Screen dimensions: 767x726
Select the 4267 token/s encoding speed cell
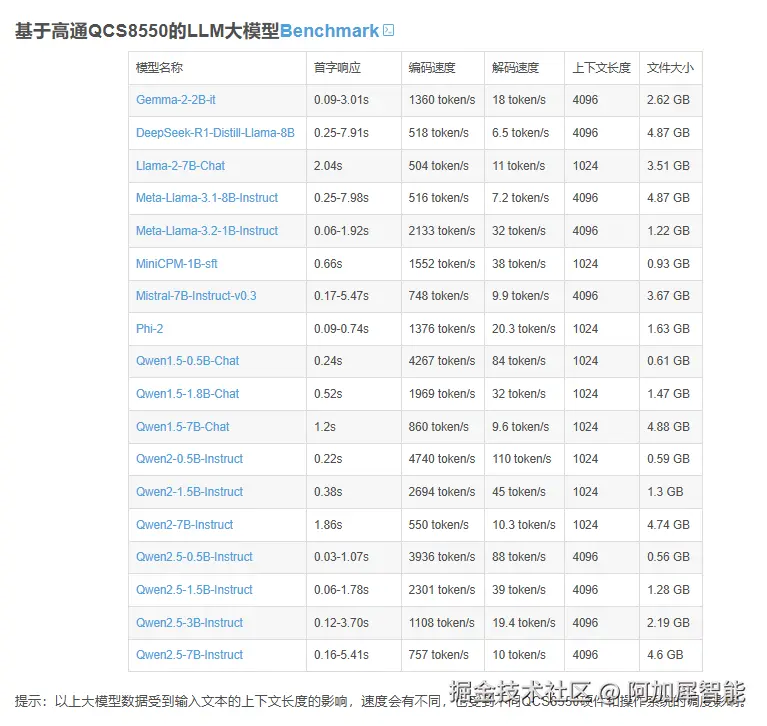coord(443,361)
